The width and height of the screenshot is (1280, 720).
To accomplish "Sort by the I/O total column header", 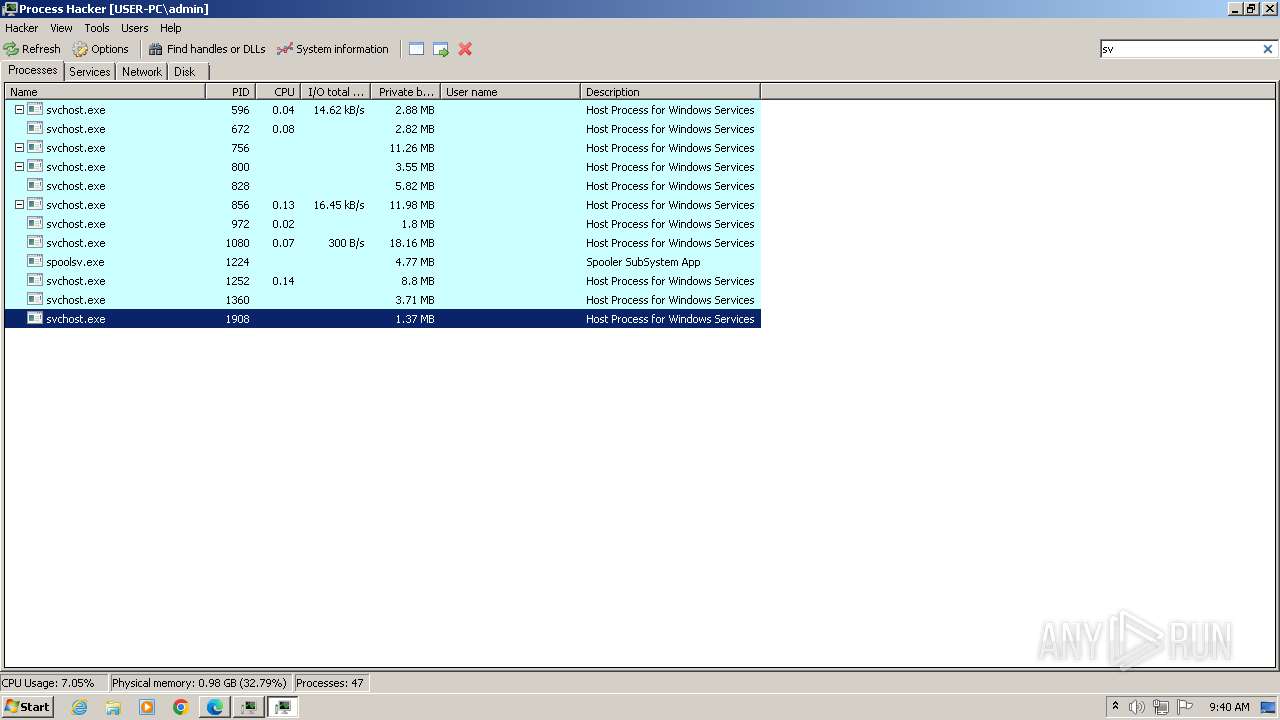I will pos(335,92).
